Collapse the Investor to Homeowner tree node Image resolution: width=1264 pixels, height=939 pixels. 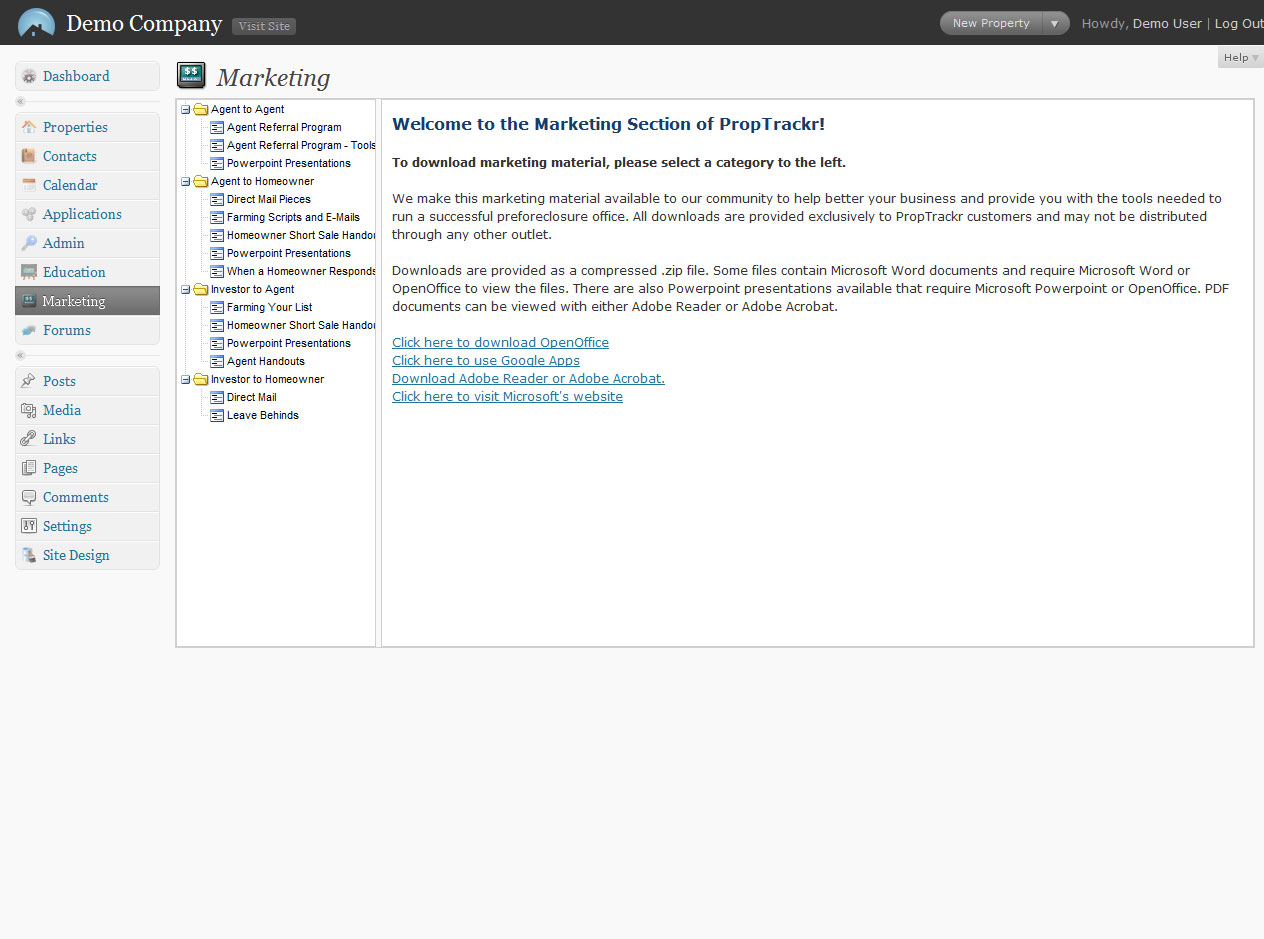pos(186,380)
